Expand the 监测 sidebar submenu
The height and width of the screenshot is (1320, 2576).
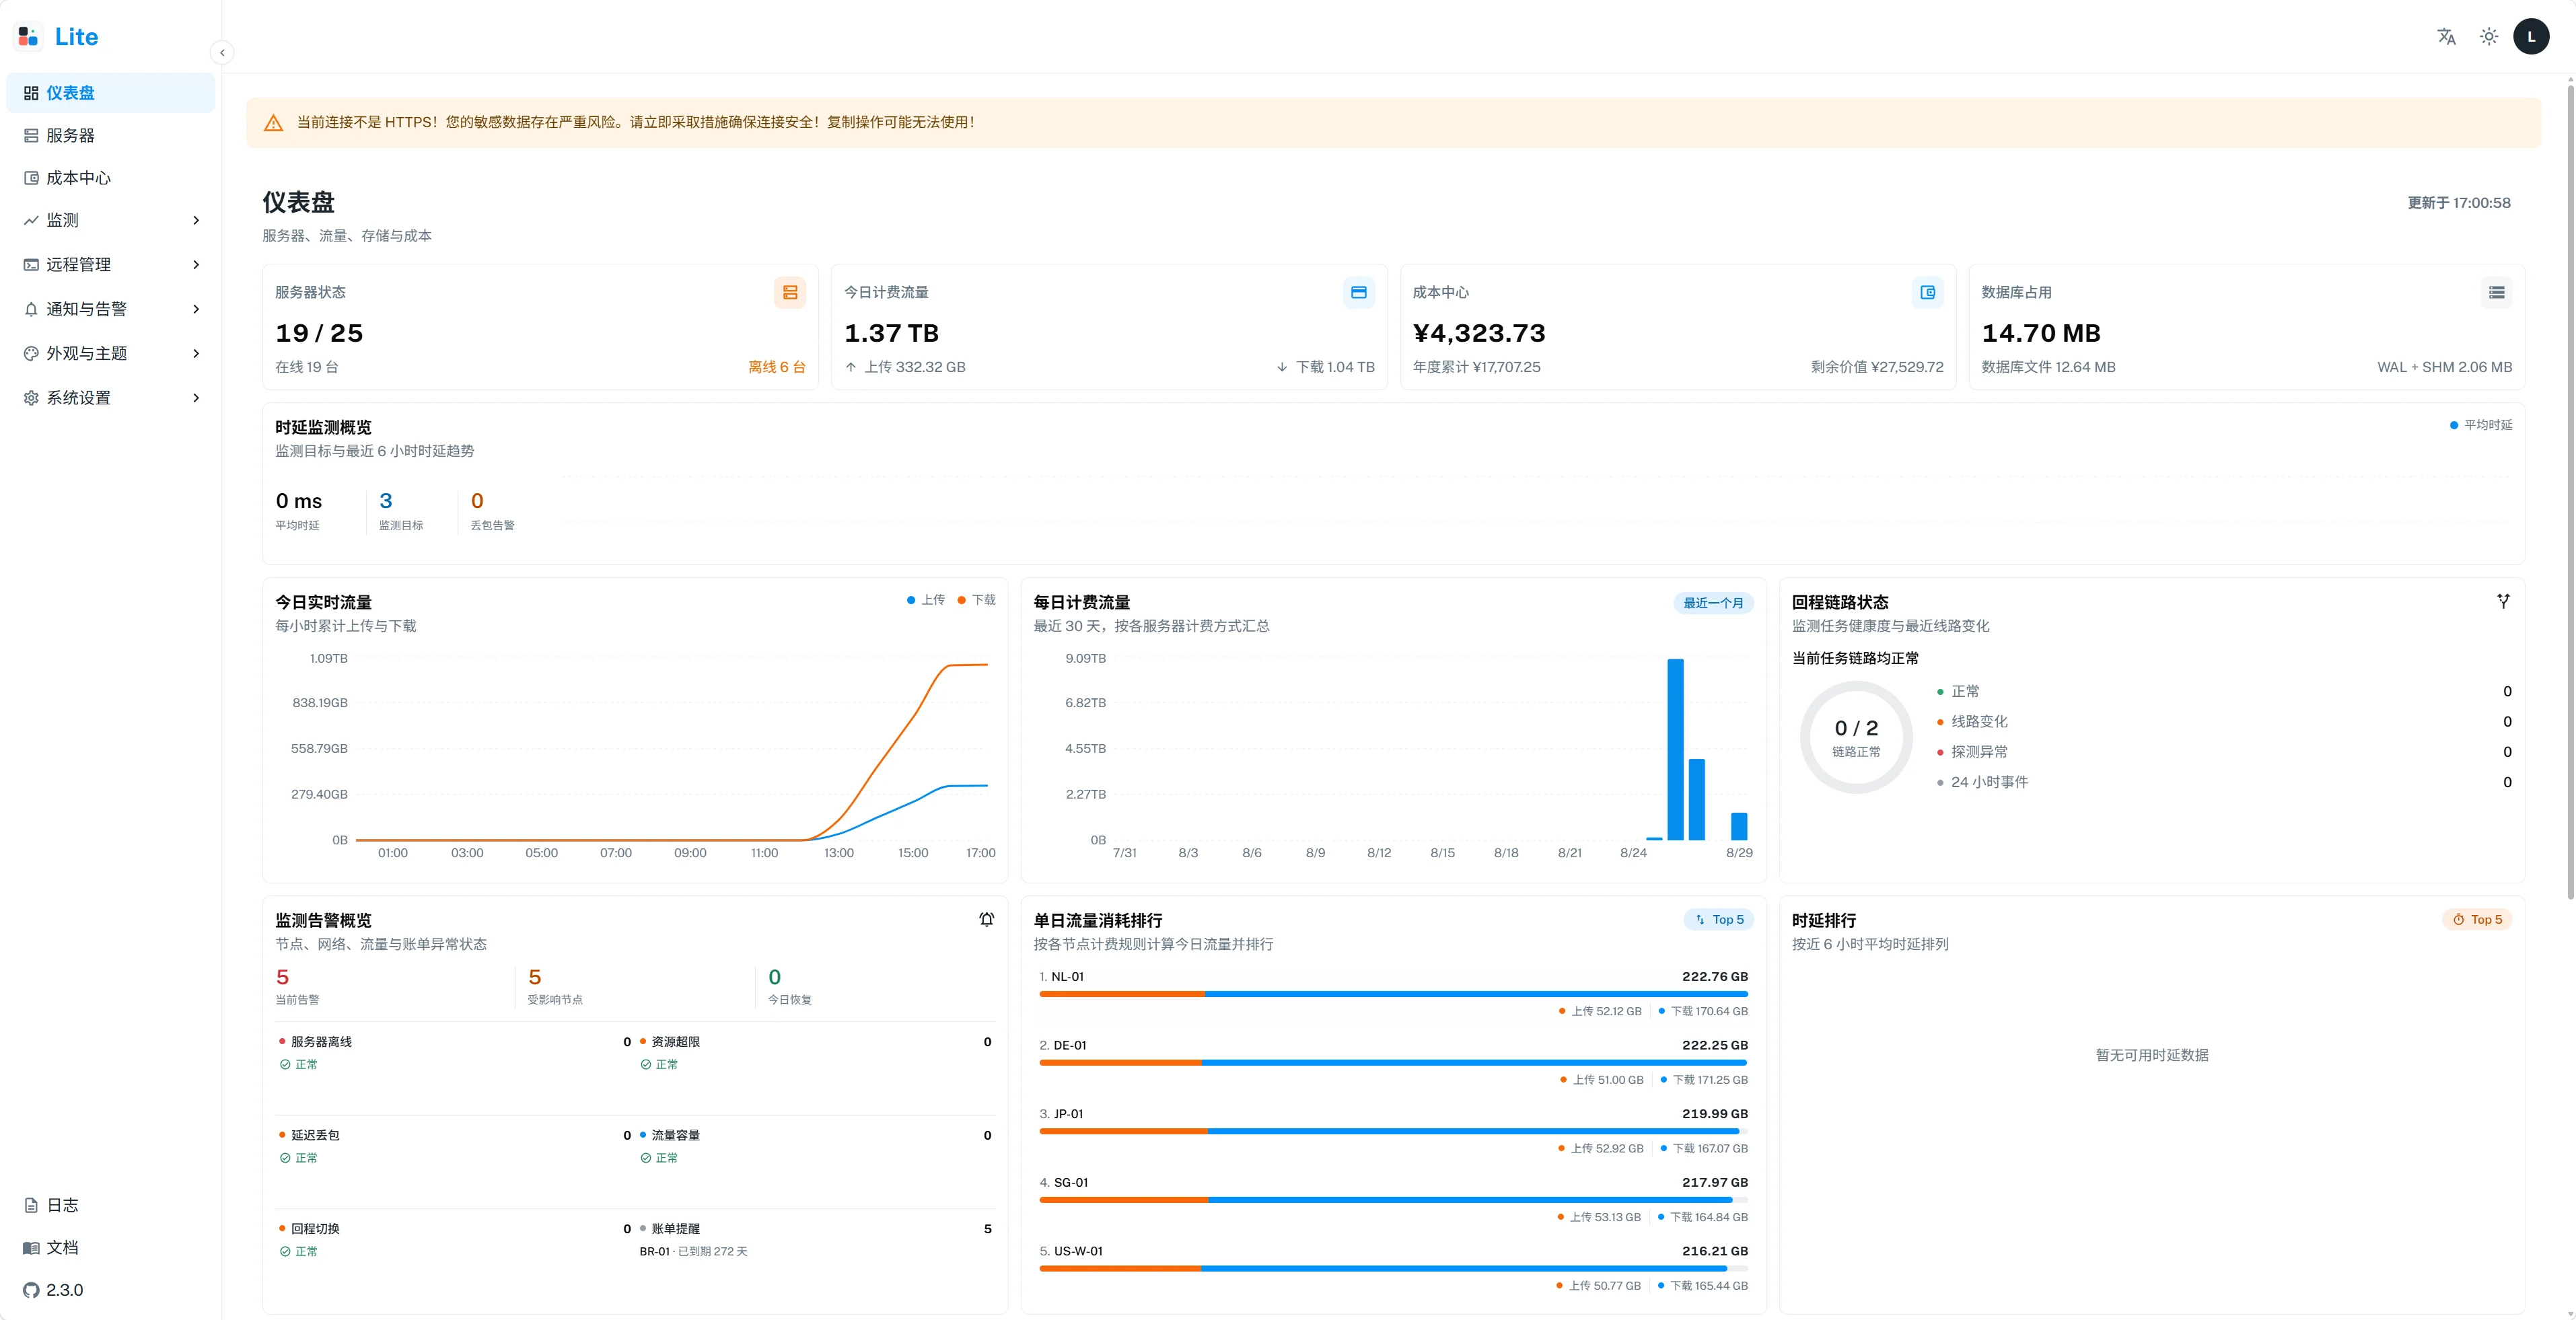click(x=111, y=220)
